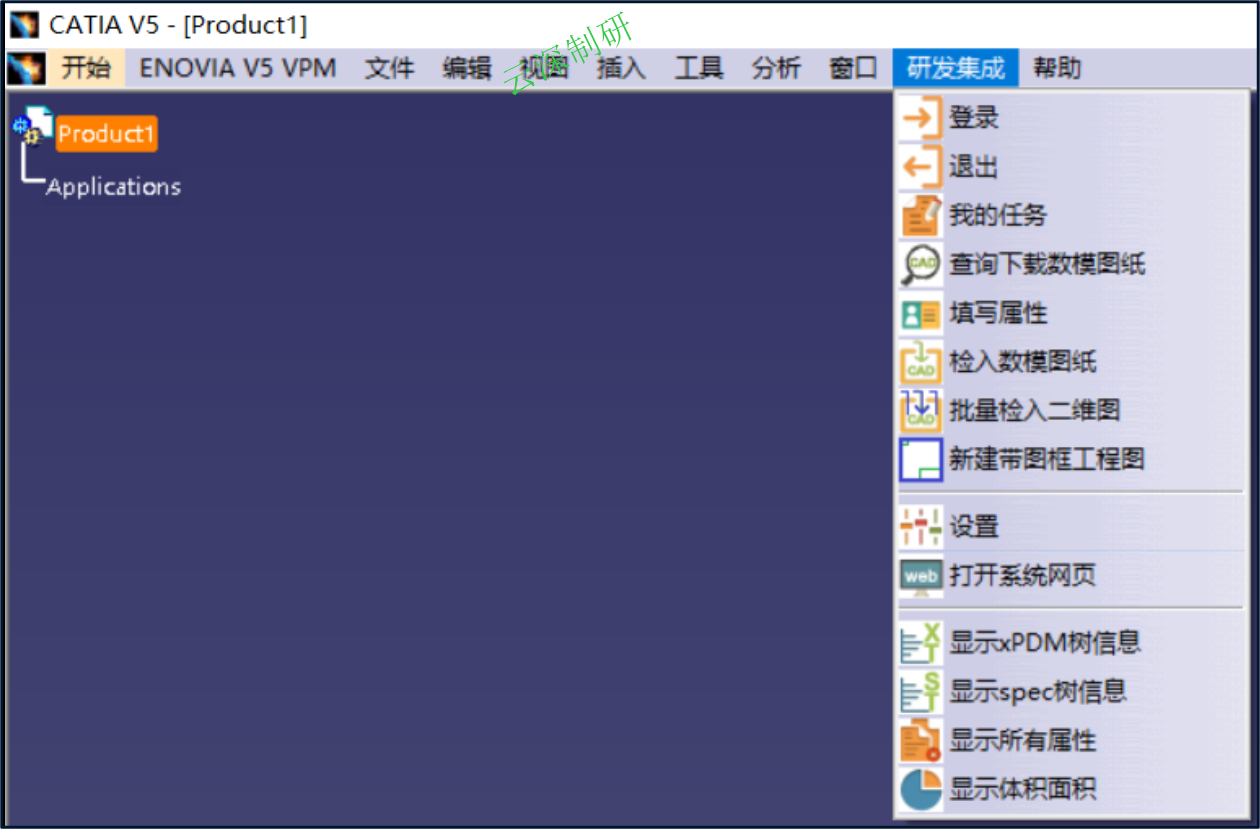Viewport: 1260px width, 829px height.
Task: Click the blue frame icon for 新建带图框工程图
Action: (921, 459)
